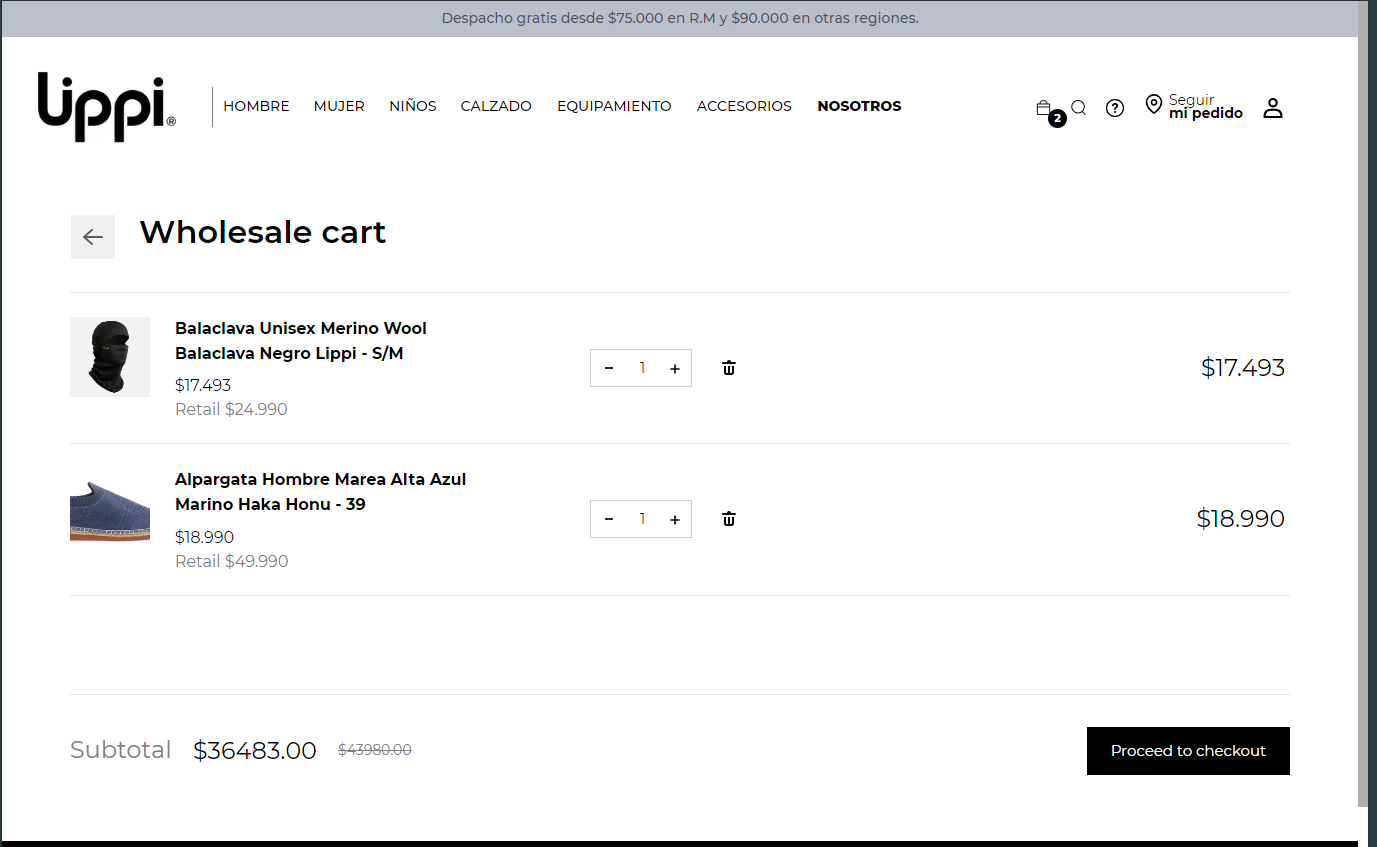Click the search magnifier icon
The image size is (1377, 847).
[1078, 108]
